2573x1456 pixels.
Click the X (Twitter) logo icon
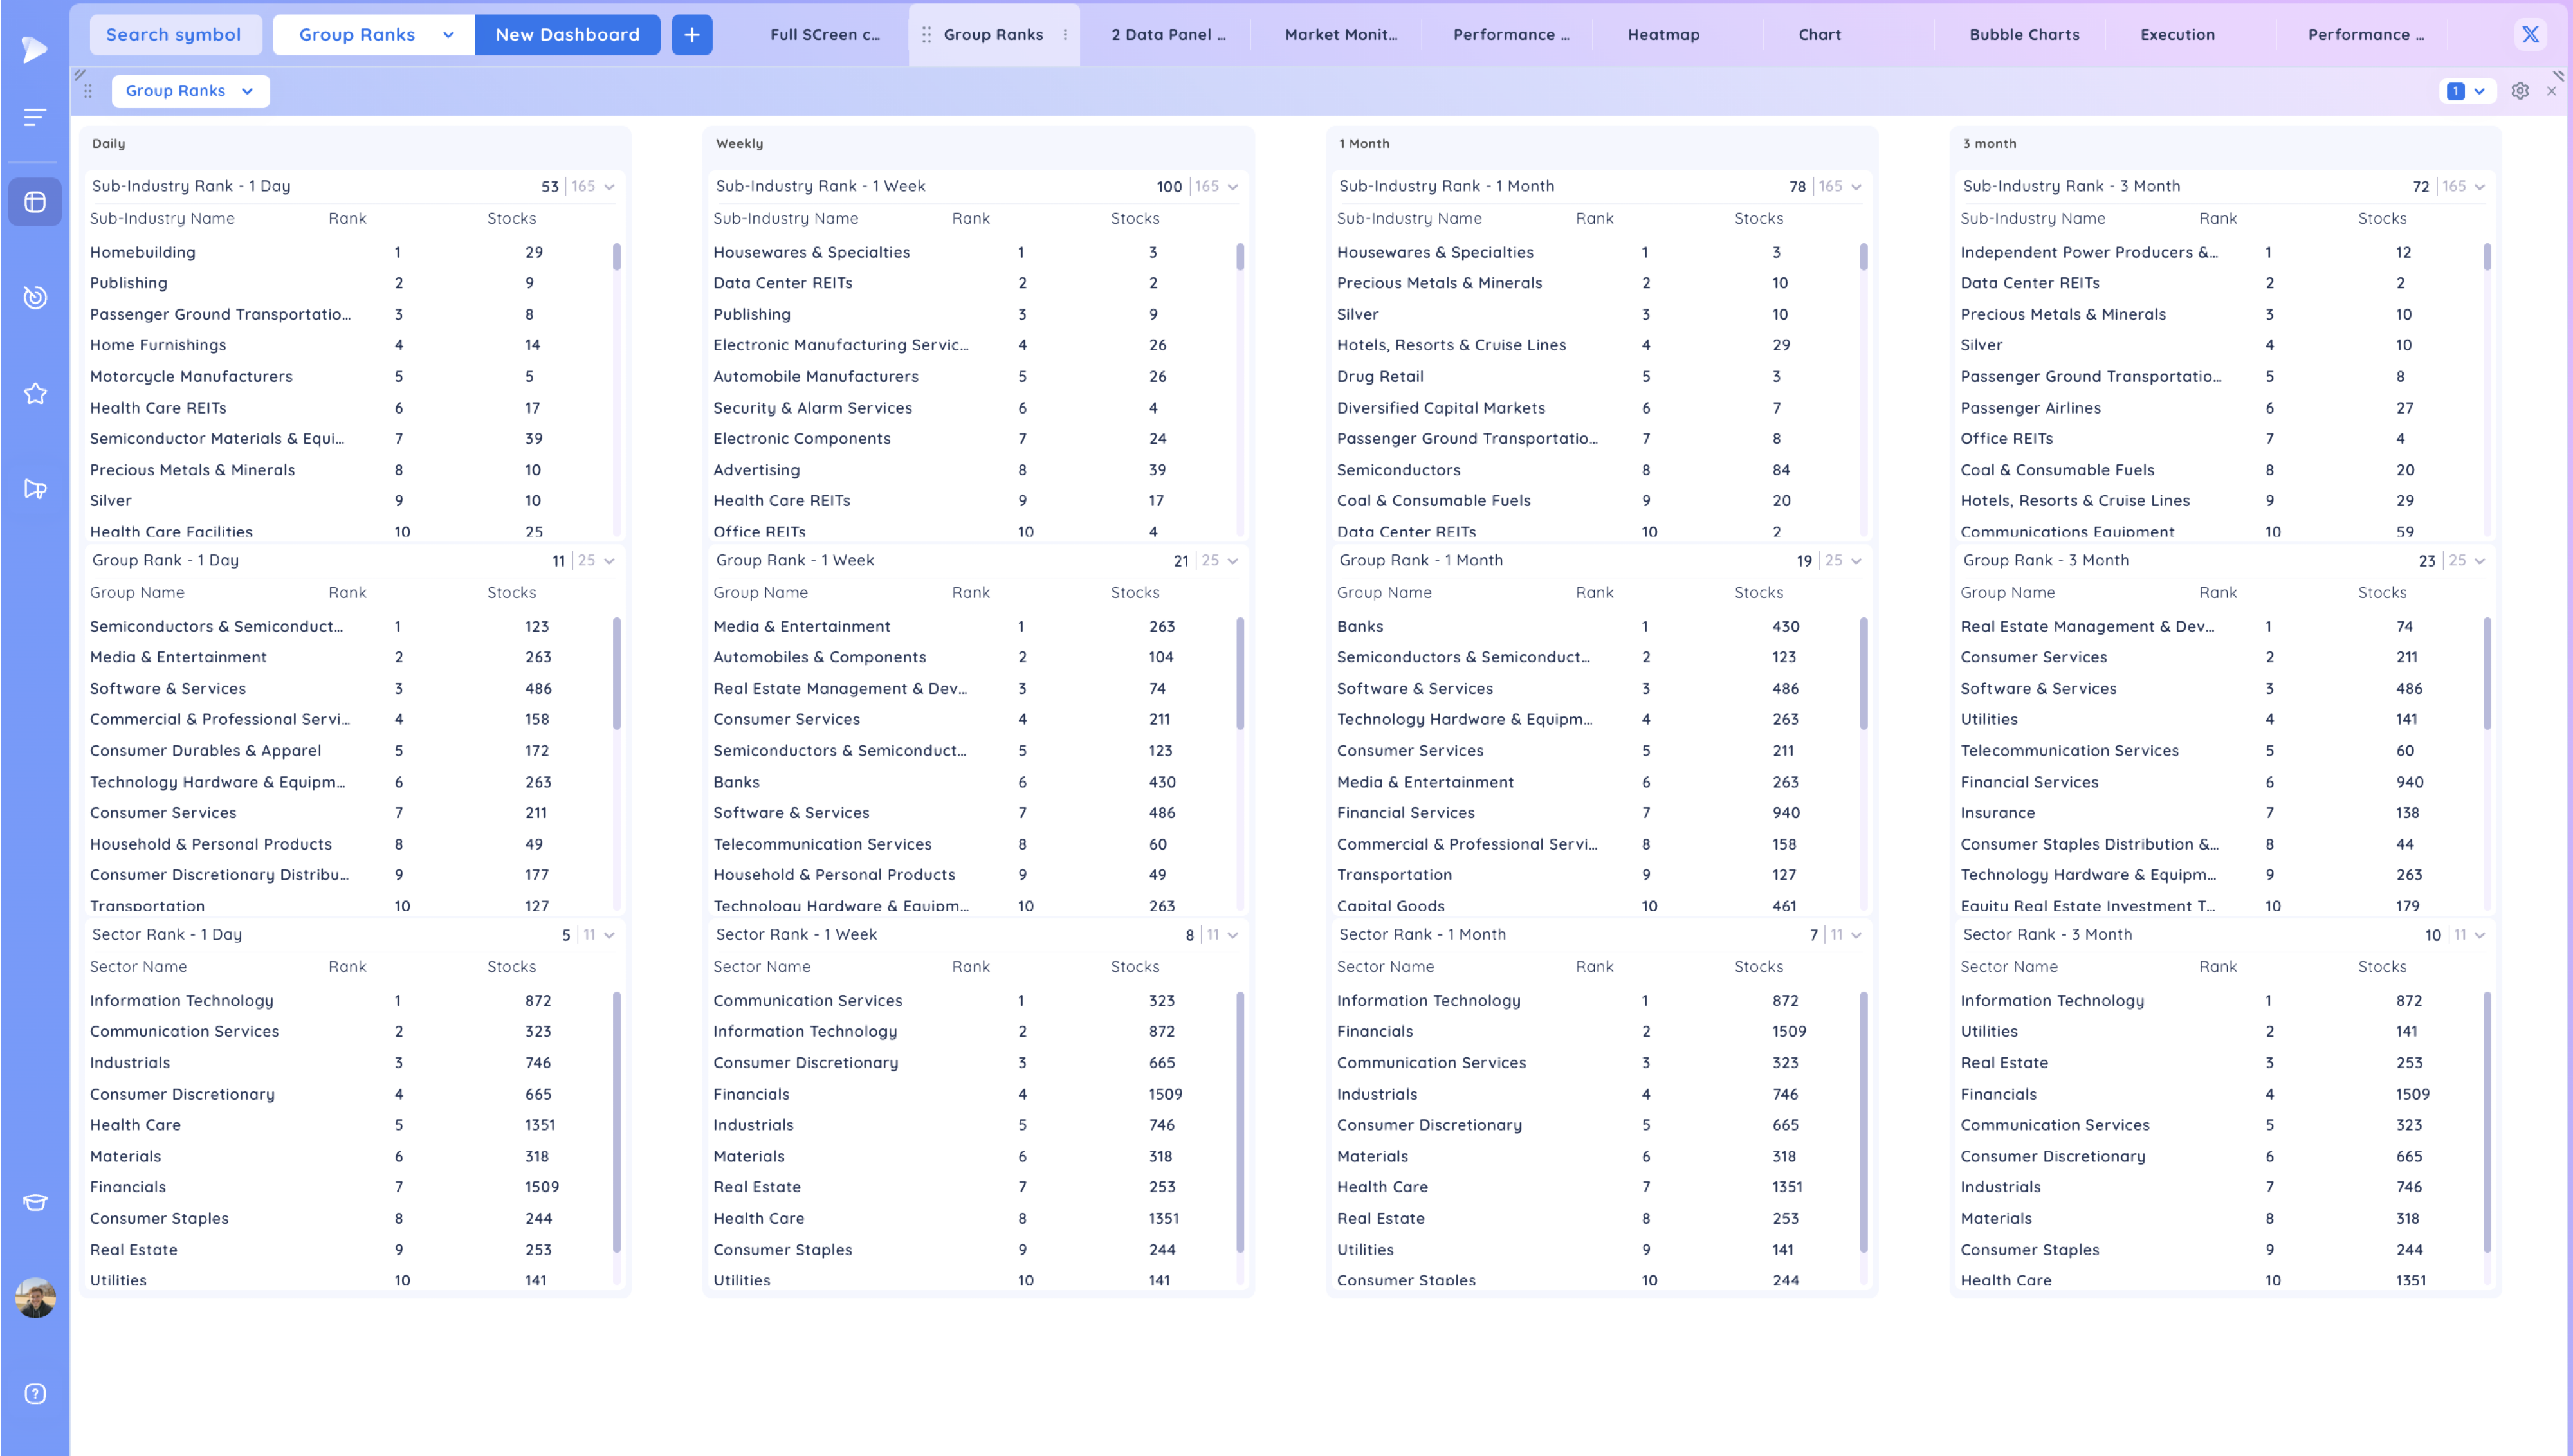click(2530, 35)
